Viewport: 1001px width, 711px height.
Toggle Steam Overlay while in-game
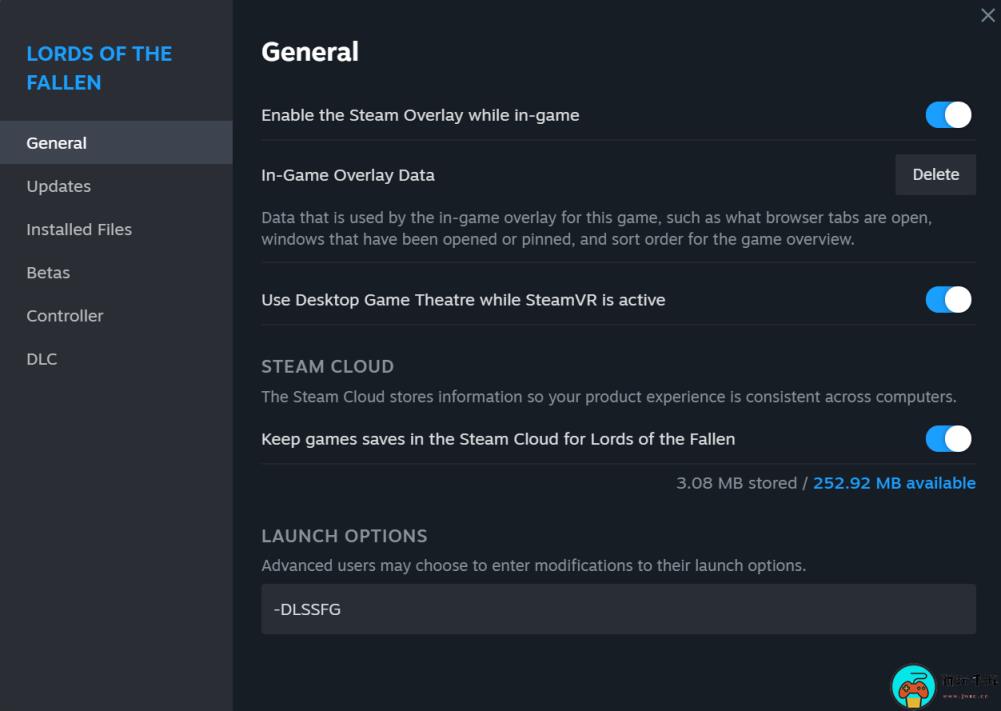948,115
